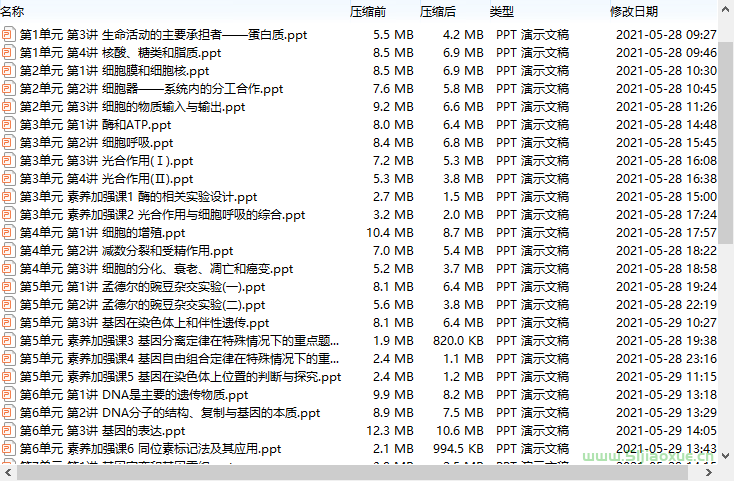Viewport: 734px width, 481px height.
Task: Click icon of 素养加强课4 基因自由组合定律 file
Action: [8, 359]
